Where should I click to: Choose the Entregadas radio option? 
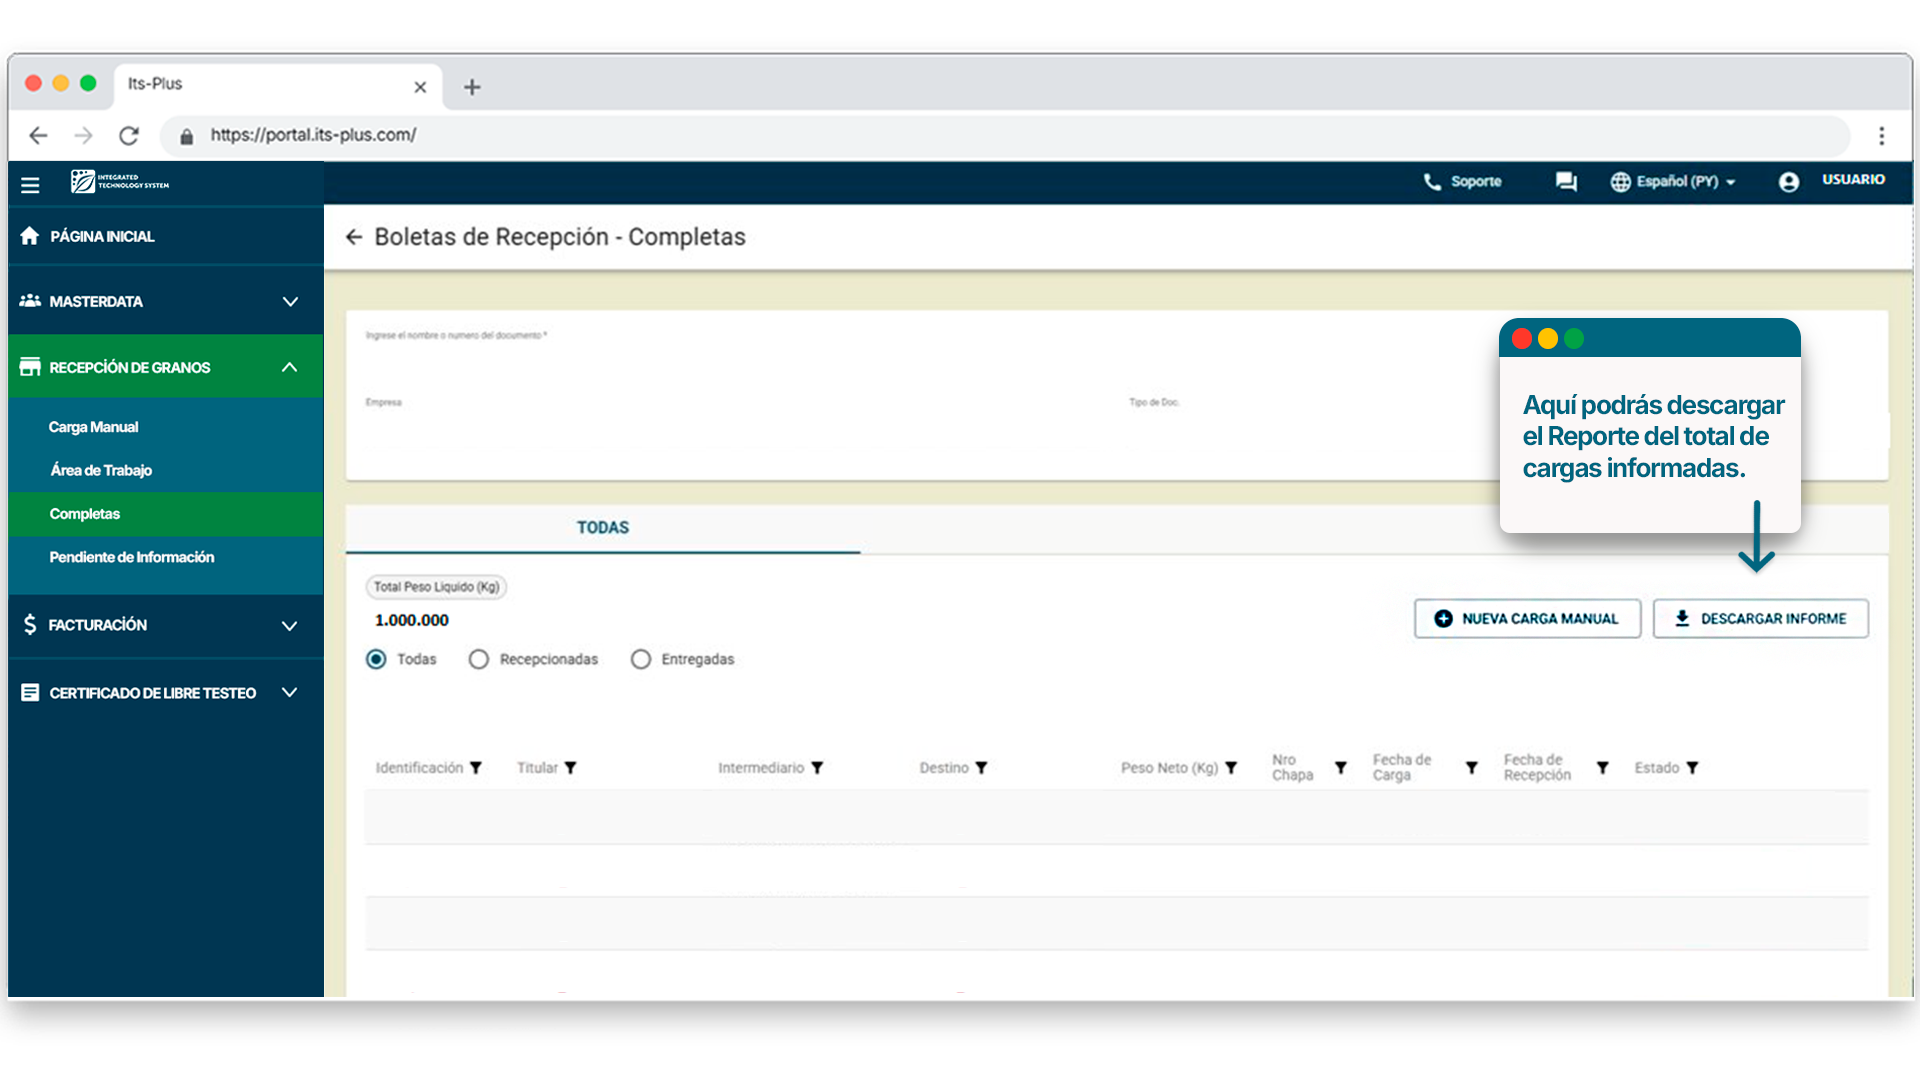point(641,659)
